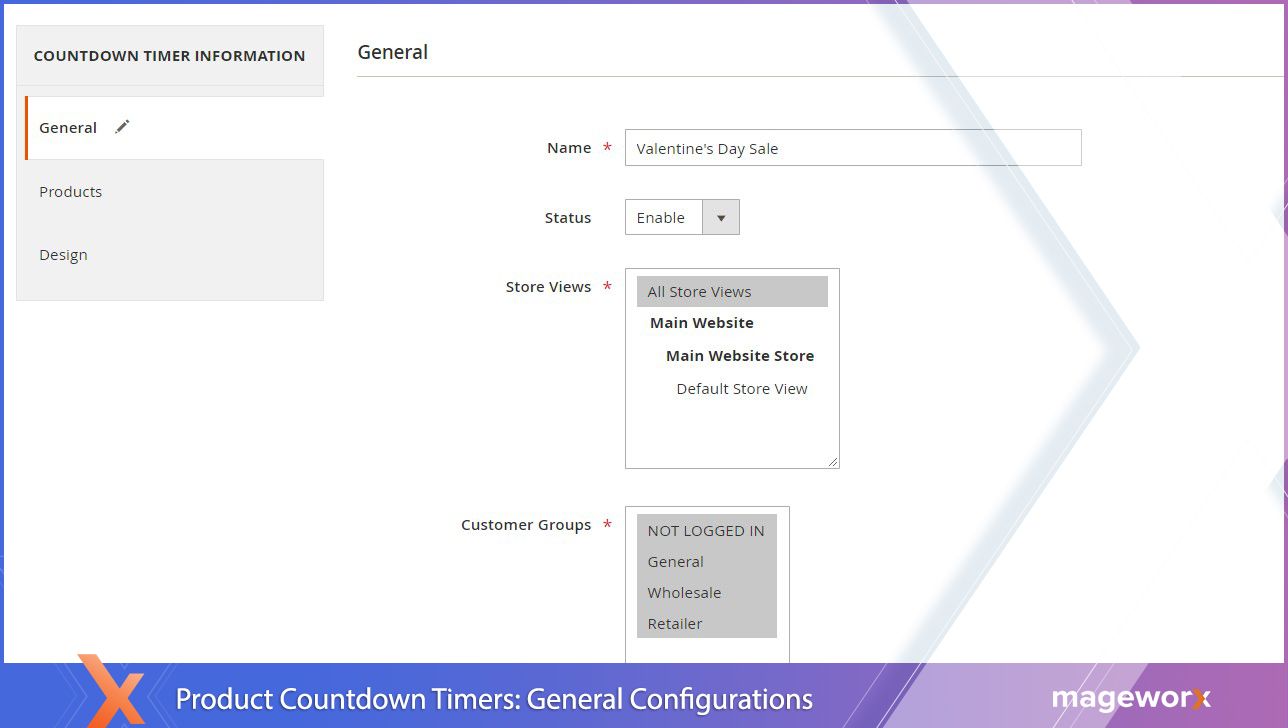Select Main Website in Store Views

click(702, 322)
